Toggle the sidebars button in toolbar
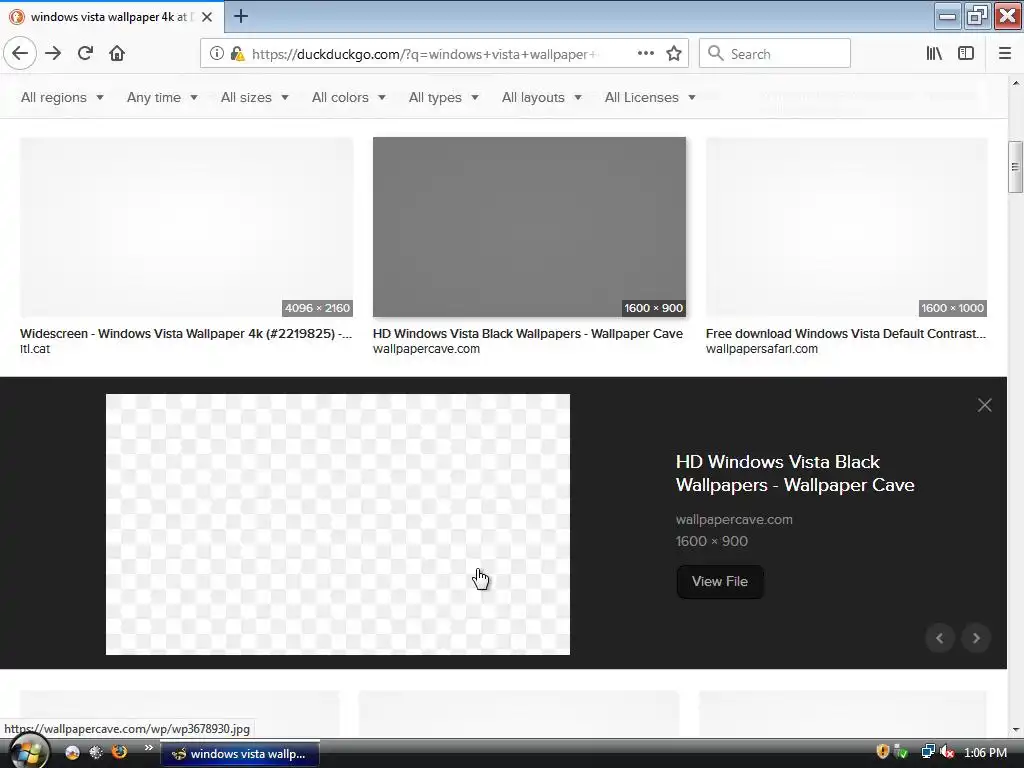The width and height of the screenshot is (1024, 768). pos(966,54)
